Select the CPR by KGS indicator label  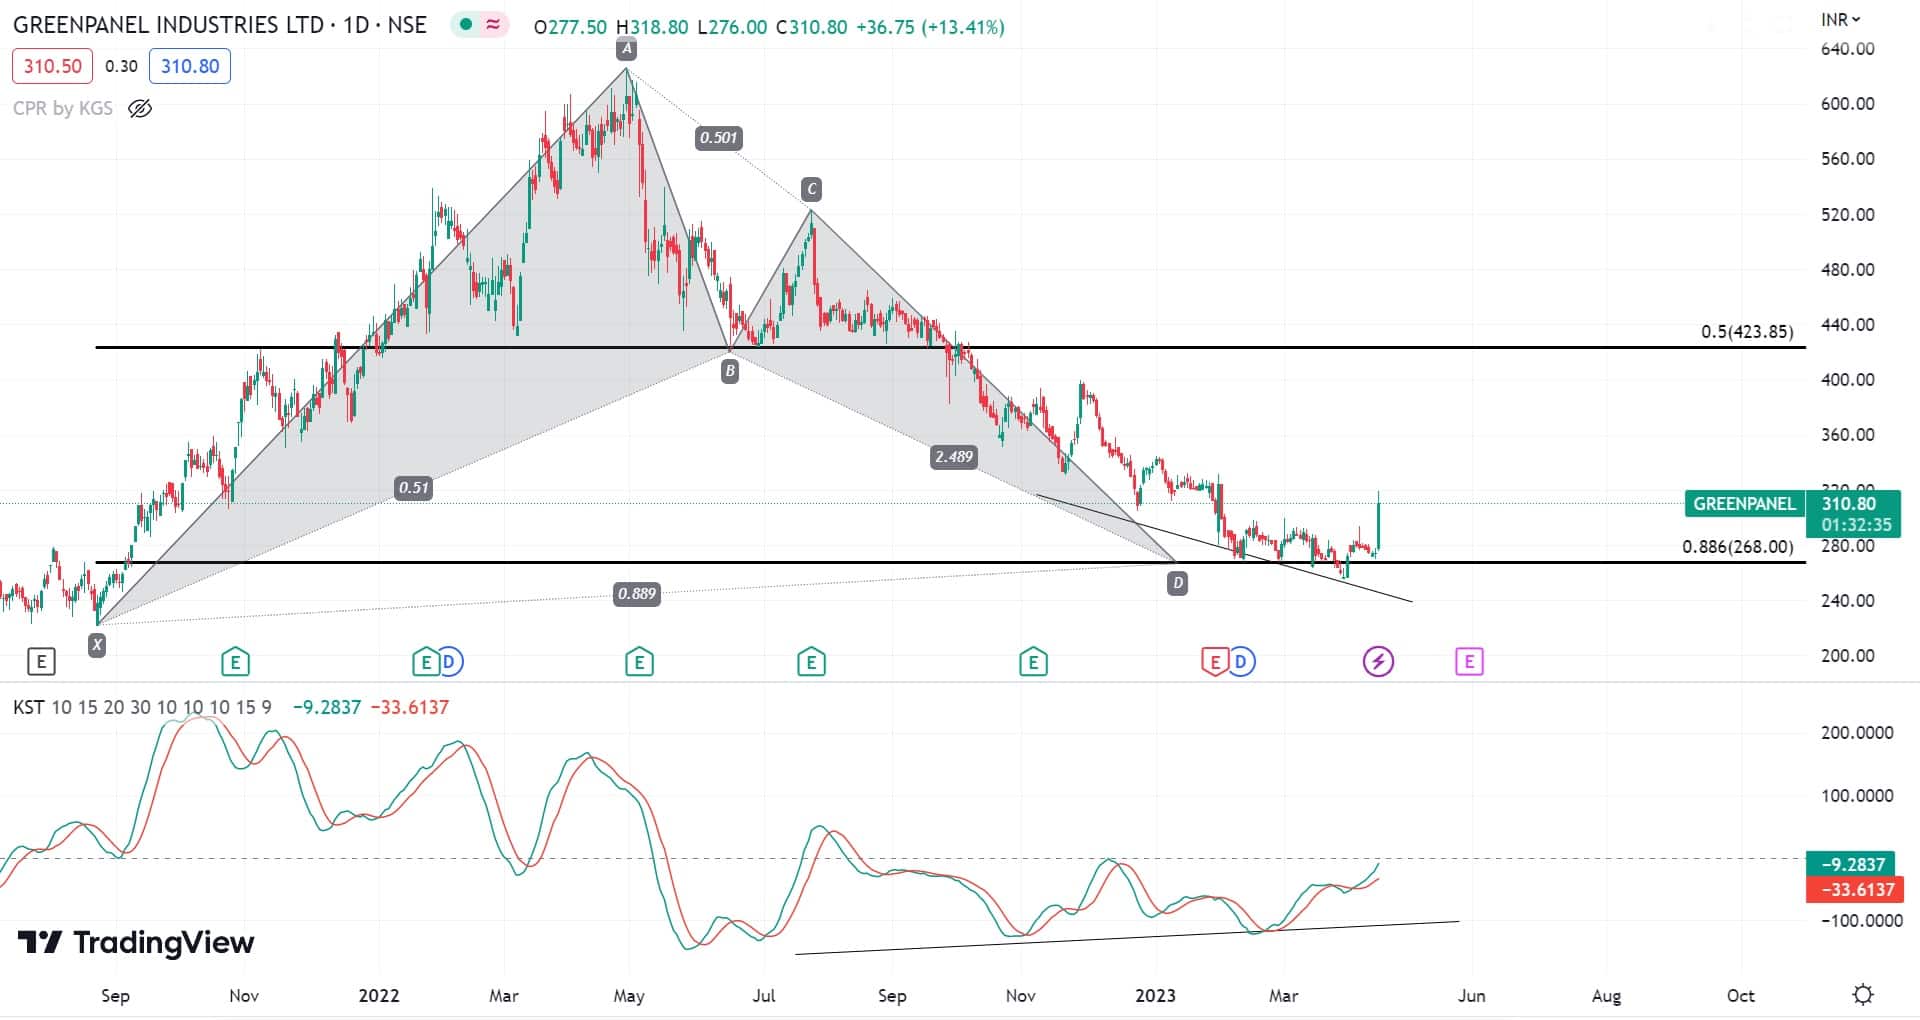pyautogui.click(x=63, y=108)
